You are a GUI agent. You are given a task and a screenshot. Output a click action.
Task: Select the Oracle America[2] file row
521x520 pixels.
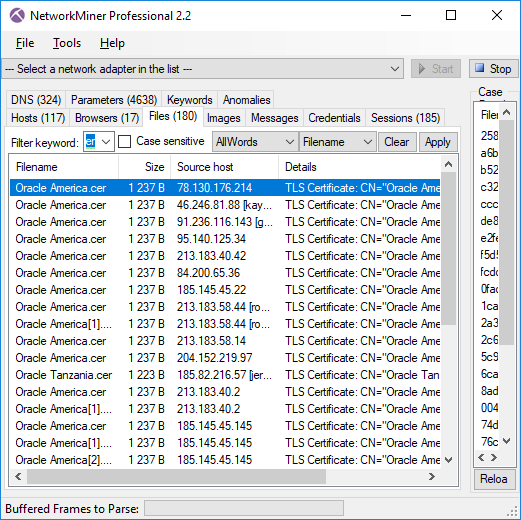[x=225, y=460]
